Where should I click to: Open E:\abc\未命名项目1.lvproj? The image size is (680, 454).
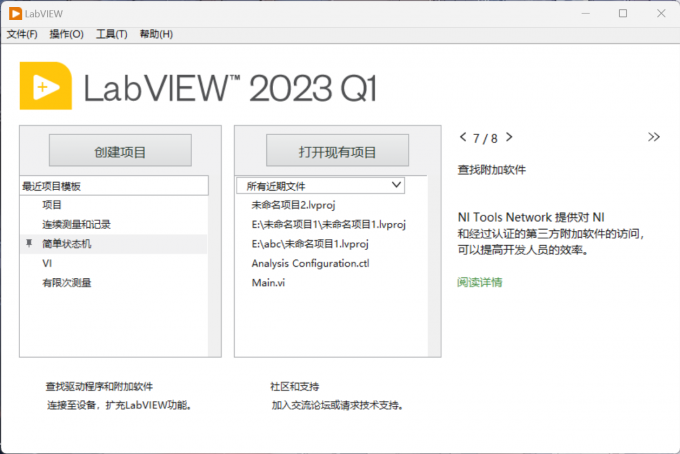pyautogui.click(x=310, y=244)
